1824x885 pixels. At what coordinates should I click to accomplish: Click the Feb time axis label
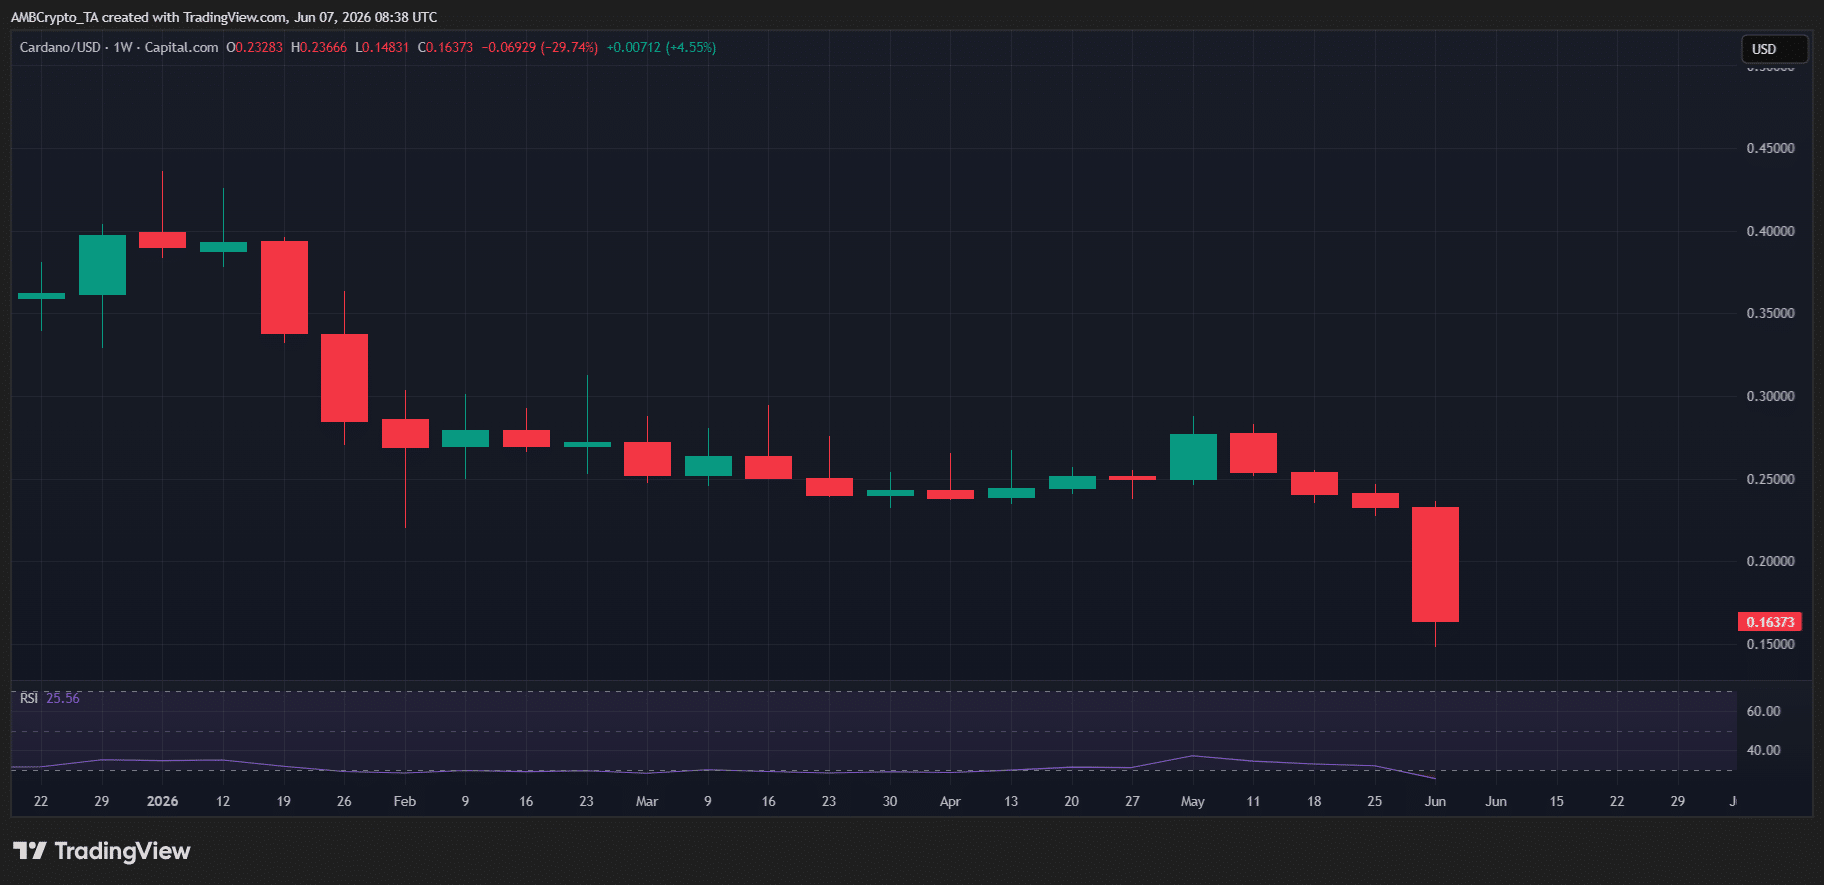405,801
